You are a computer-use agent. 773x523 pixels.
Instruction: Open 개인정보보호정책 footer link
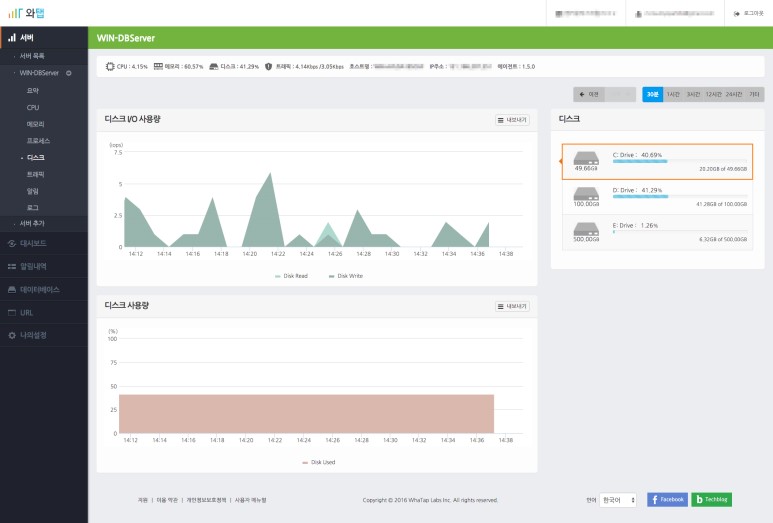point(206,499)
